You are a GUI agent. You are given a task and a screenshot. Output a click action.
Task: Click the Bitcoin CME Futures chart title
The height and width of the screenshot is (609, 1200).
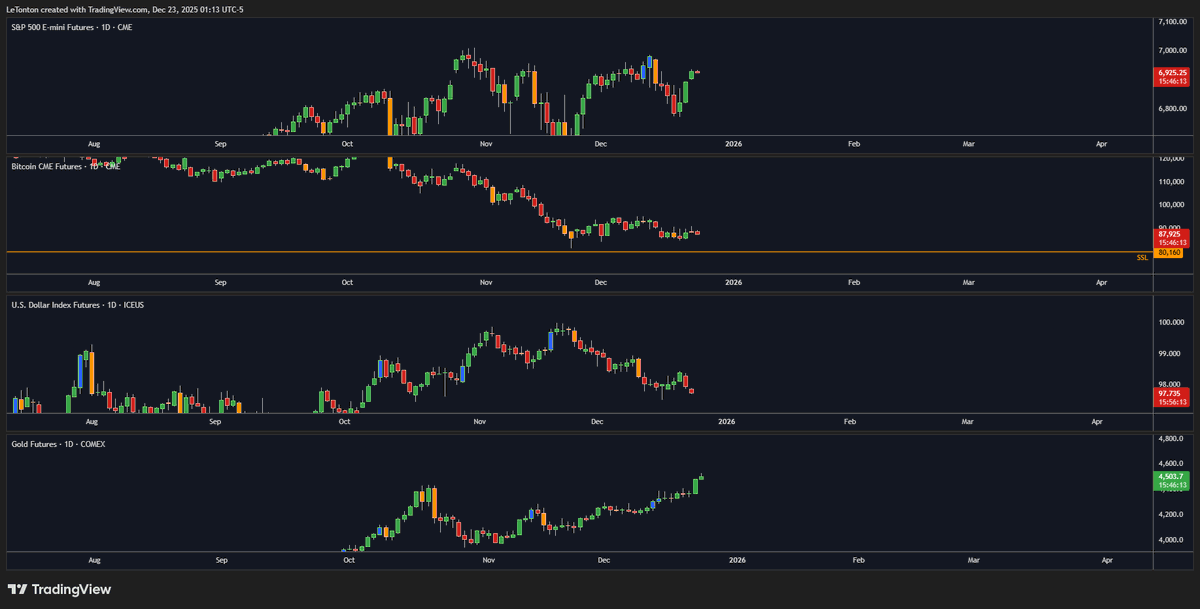pyautogui.click(x=65, y=166)
